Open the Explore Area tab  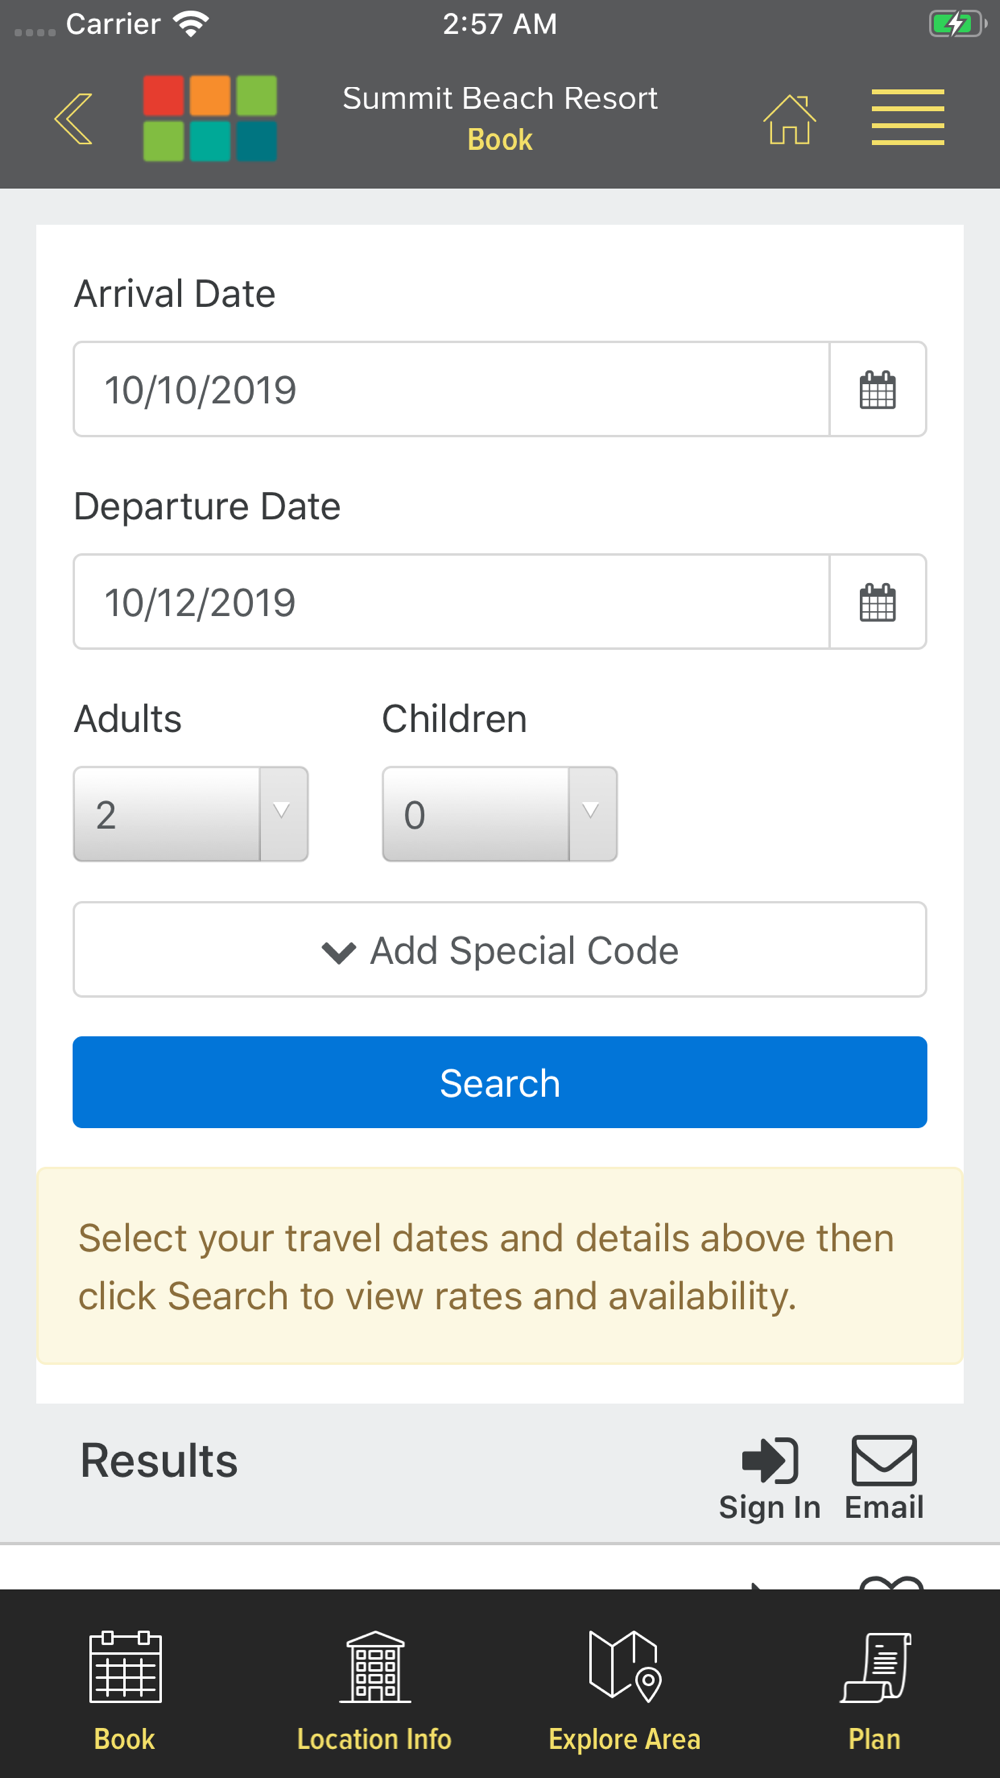(x=624, y=1688)
